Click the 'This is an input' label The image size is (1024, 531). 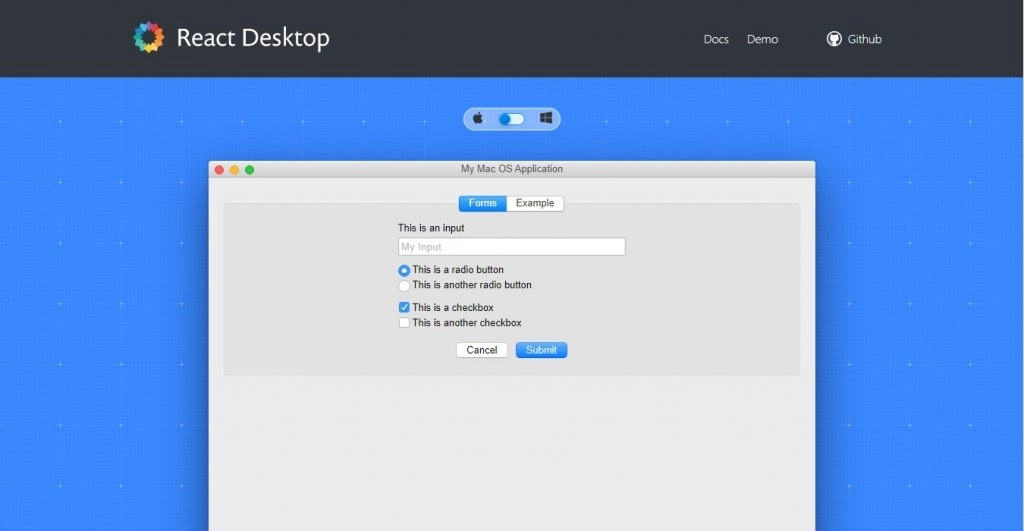pyautogui.click(x=431, y=228)
